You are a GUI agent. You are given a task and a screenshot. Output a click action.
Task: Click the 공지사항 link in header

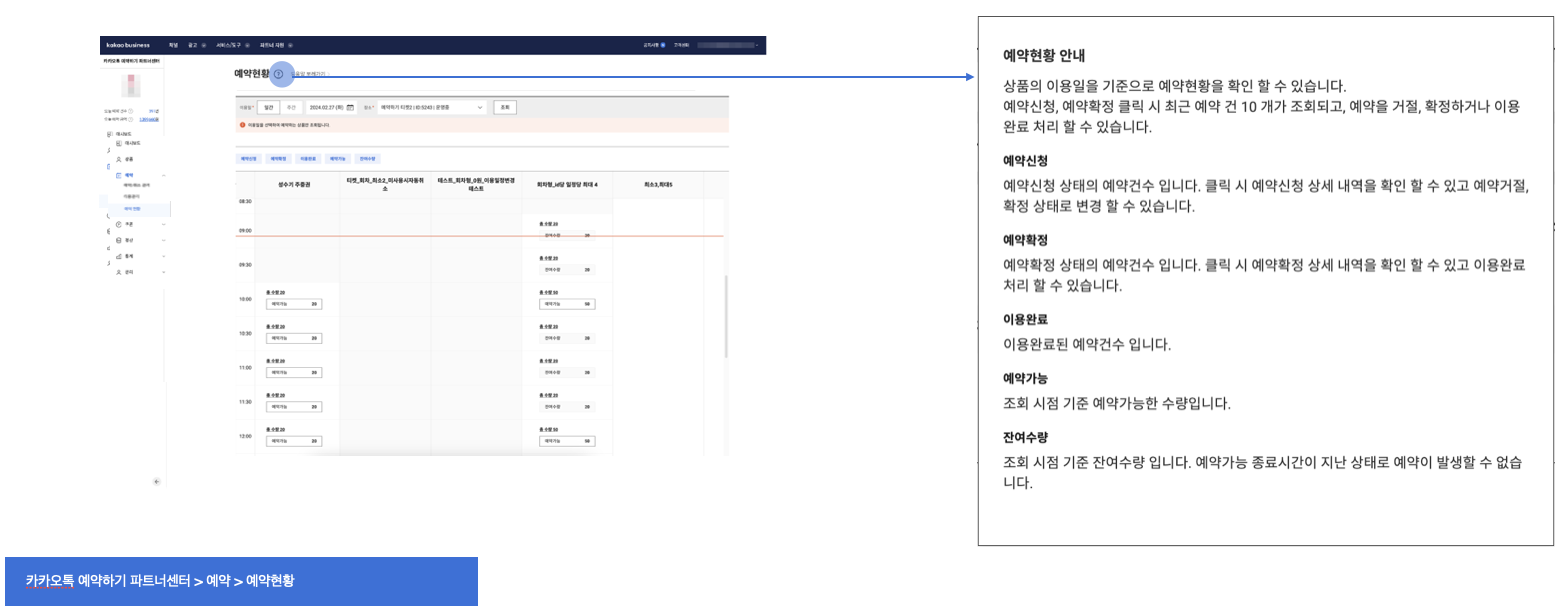click(654, 45)
